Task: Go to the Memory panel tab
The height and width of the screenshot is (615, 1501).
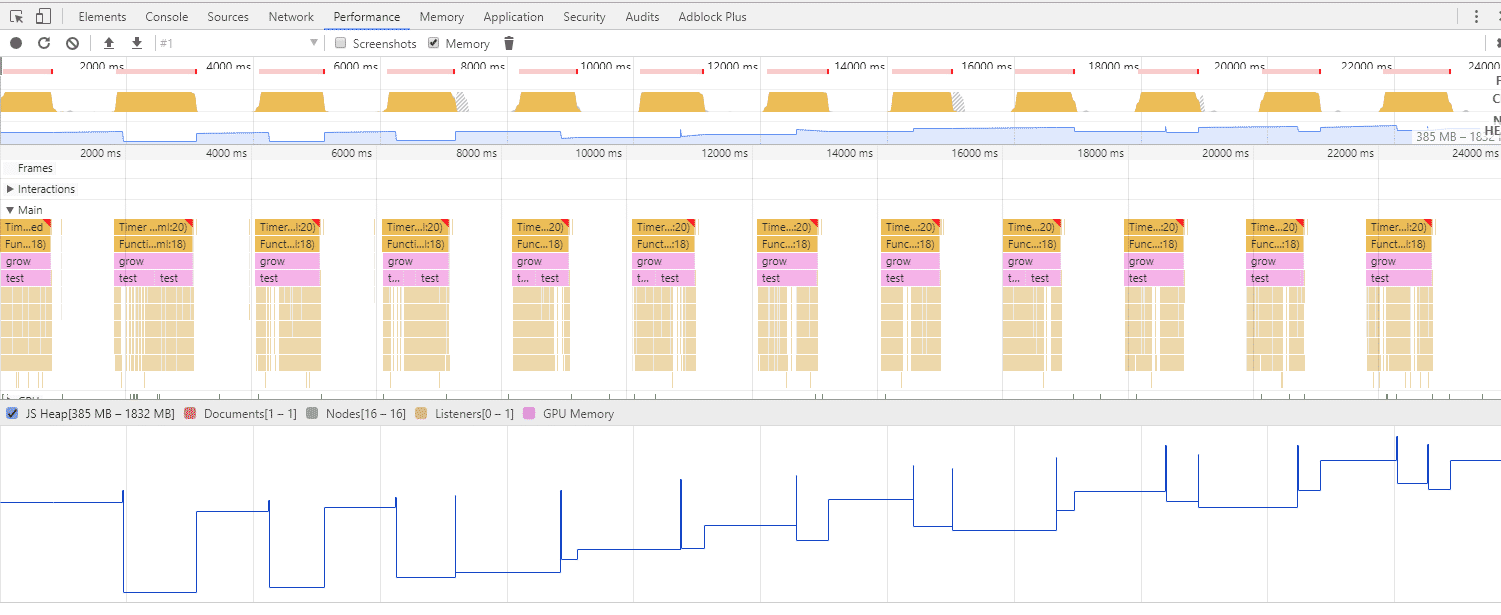Action: point(441,17)
